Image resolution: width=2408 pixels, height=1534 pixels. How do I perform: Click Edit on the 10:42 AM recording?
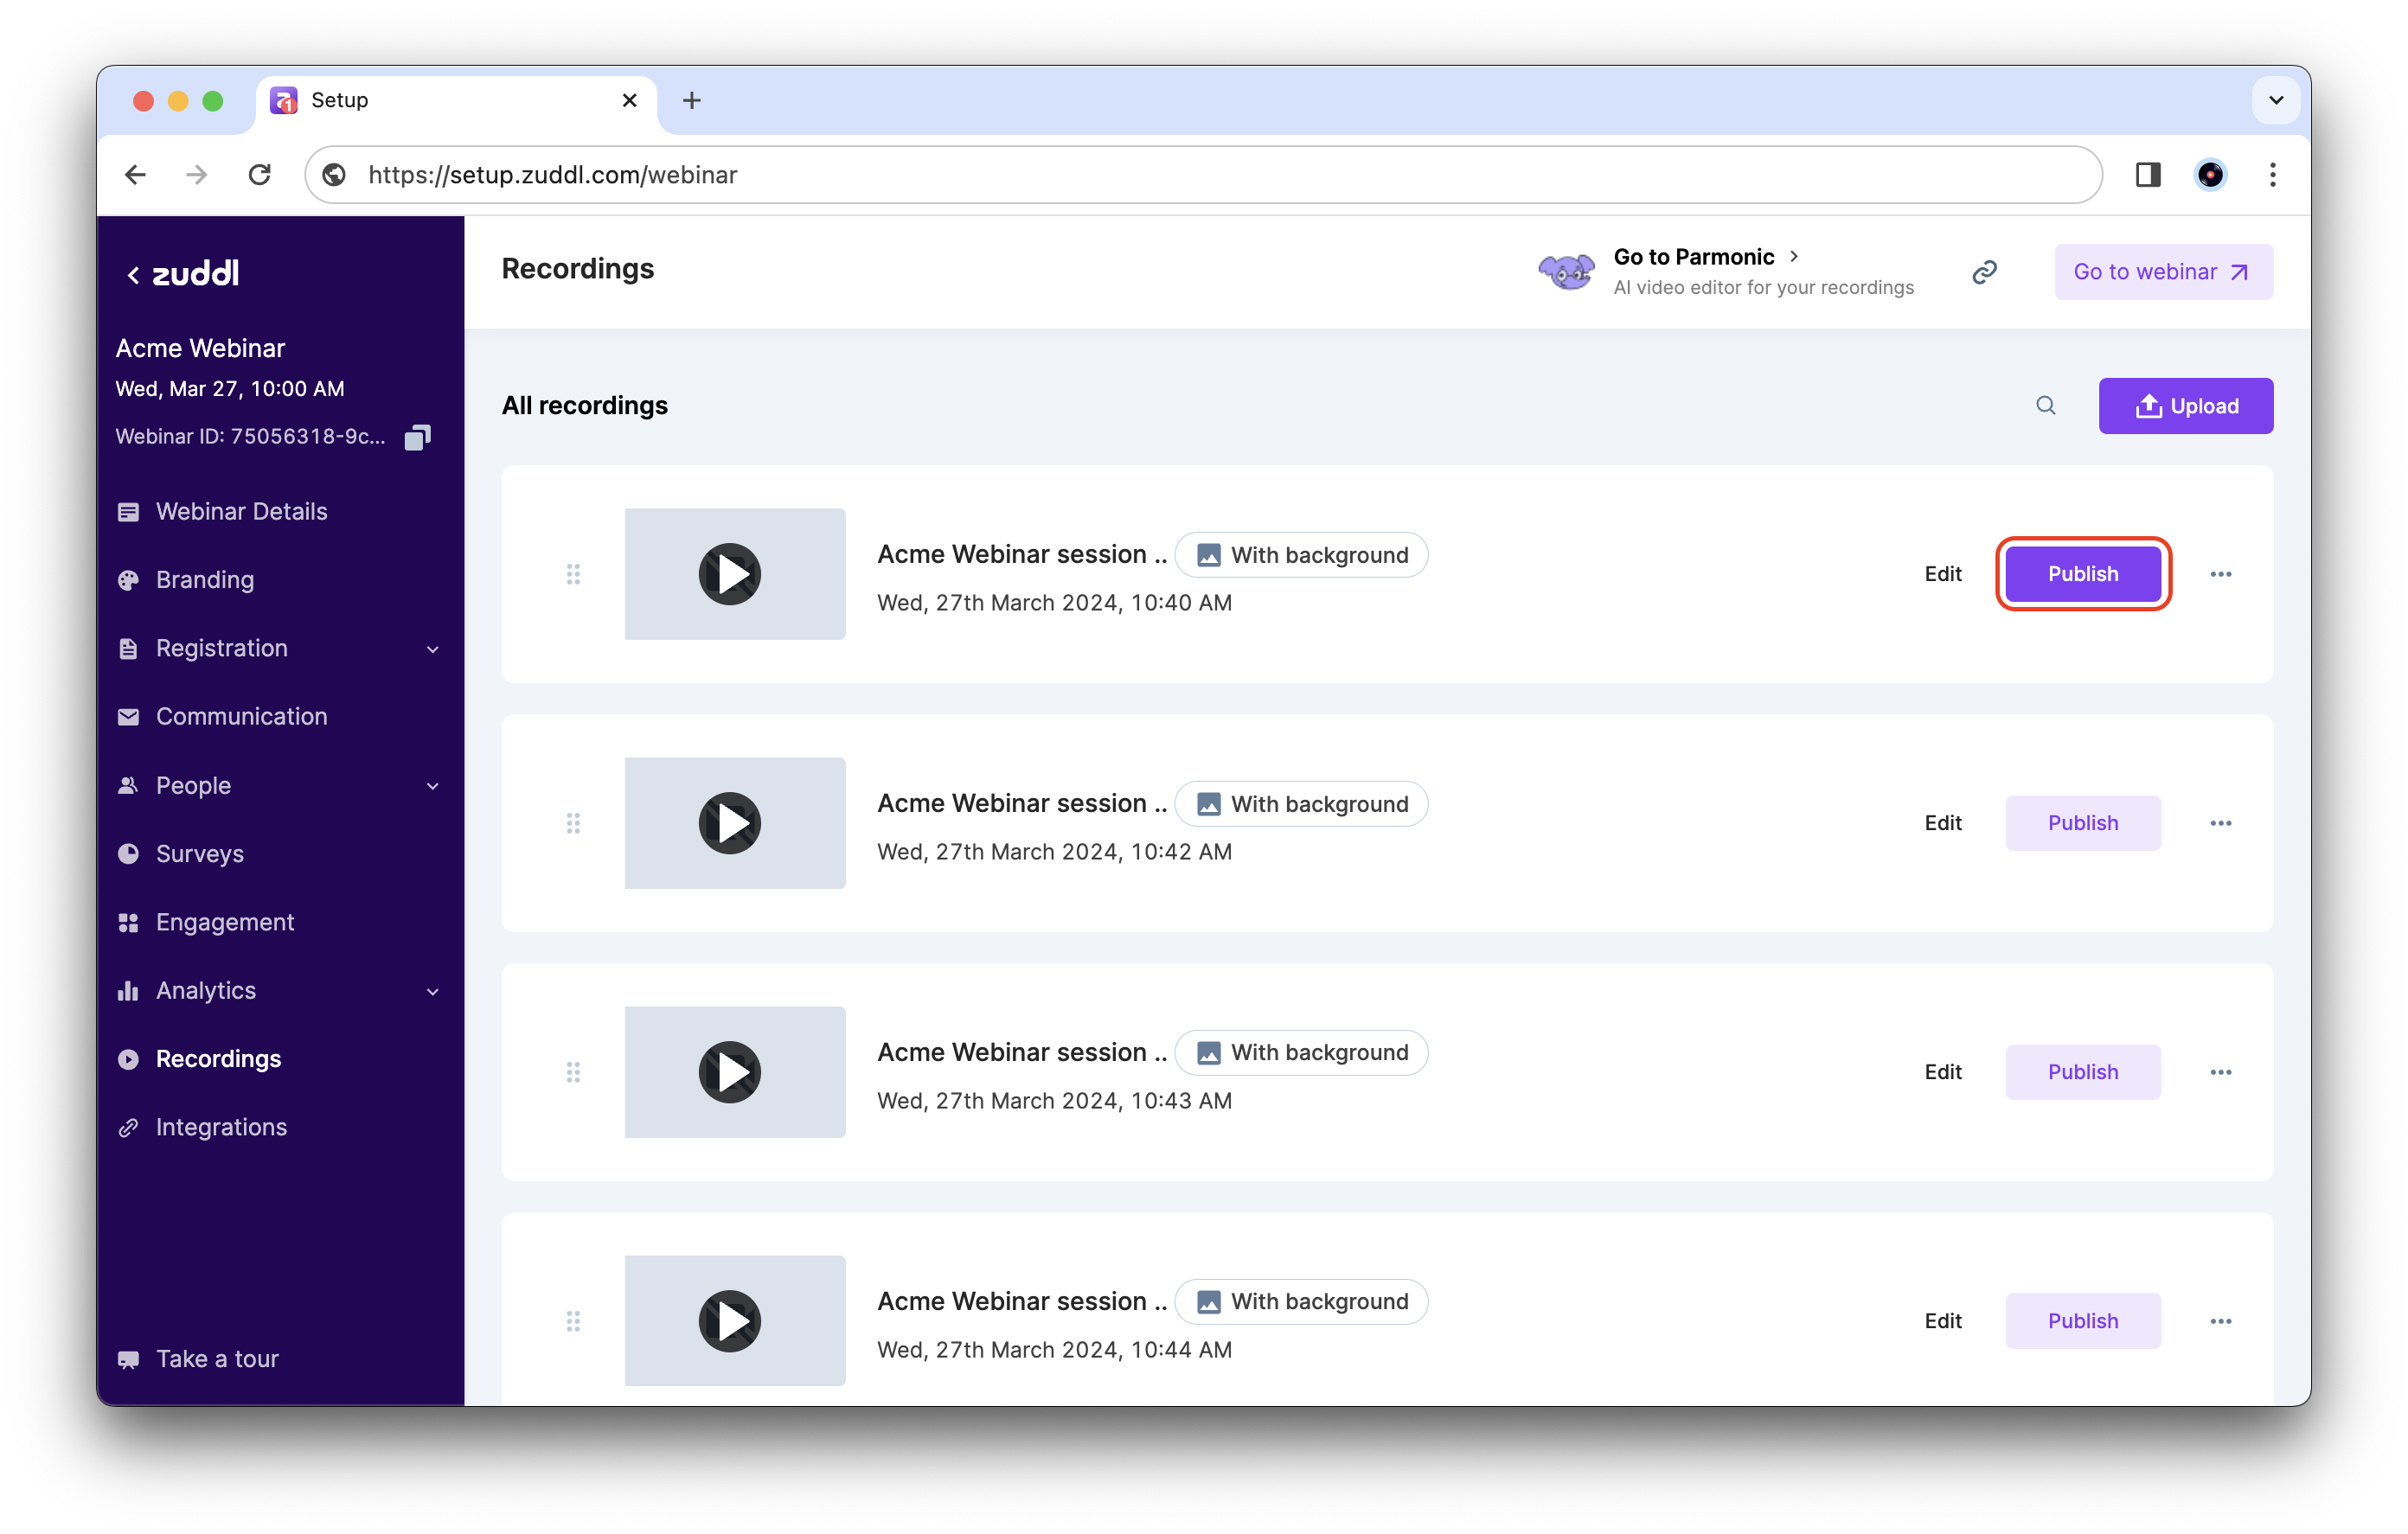tap(1942, 823)
